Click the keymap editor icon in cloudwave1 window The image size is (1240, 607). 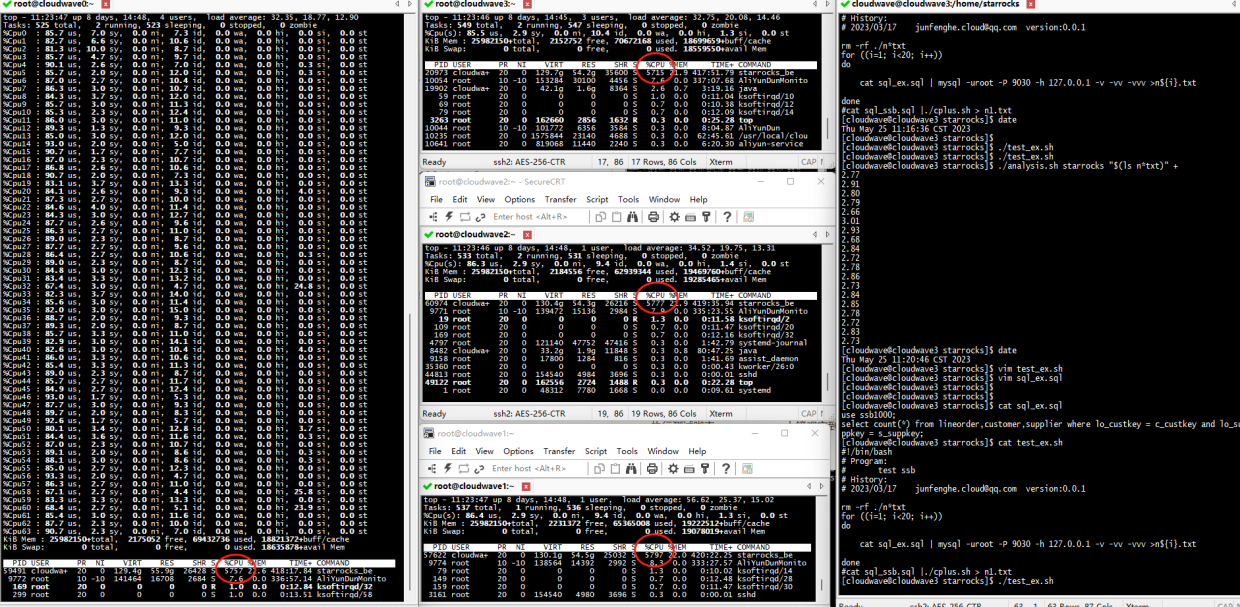tap(689, 469)
